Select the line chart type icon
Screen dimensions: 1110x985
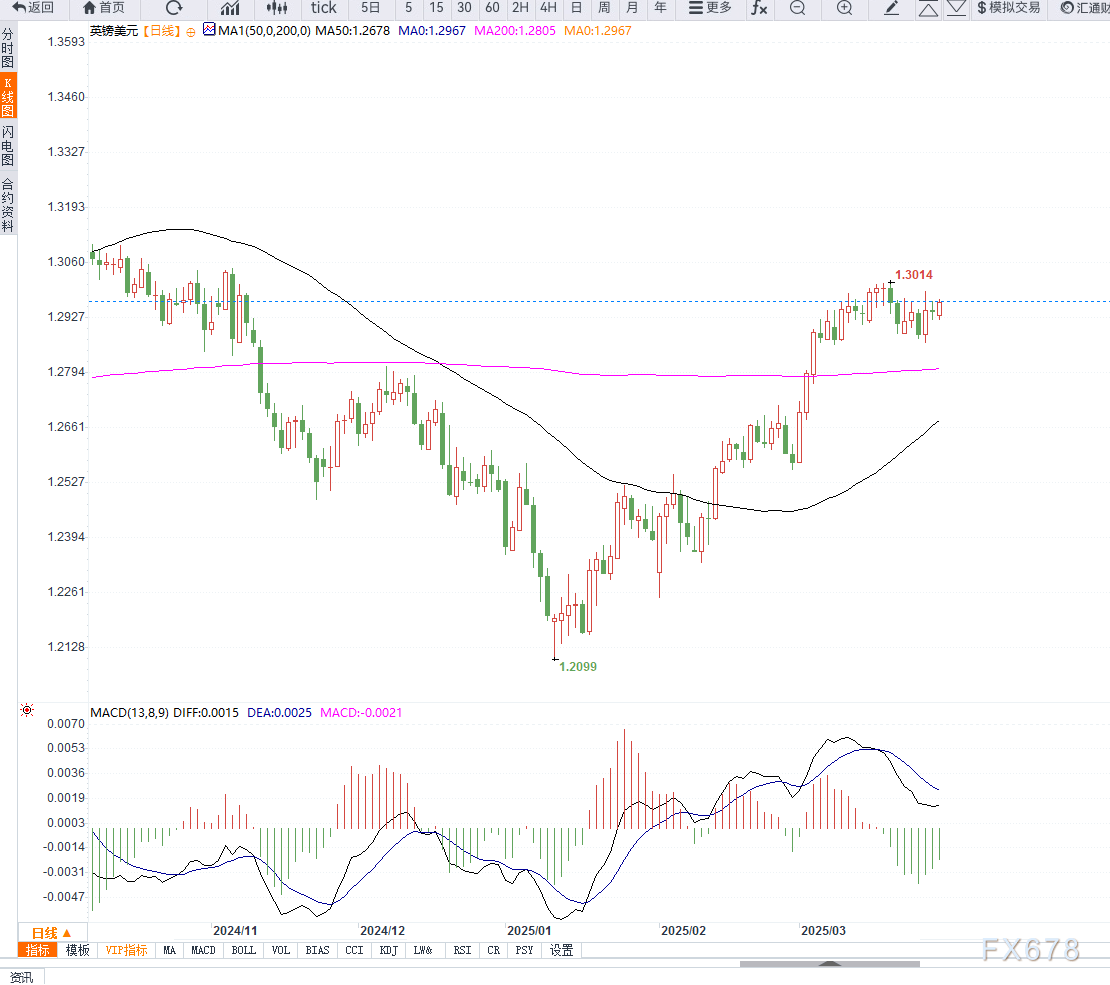pos(230,8)
